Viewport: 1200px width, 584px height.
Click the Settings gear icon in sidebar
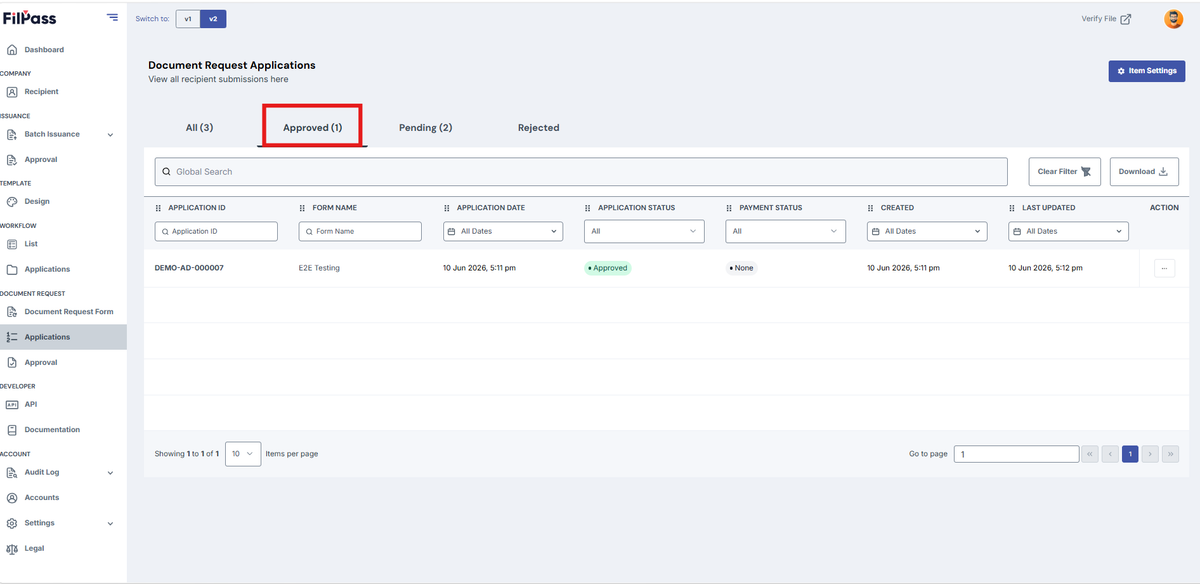12,523
